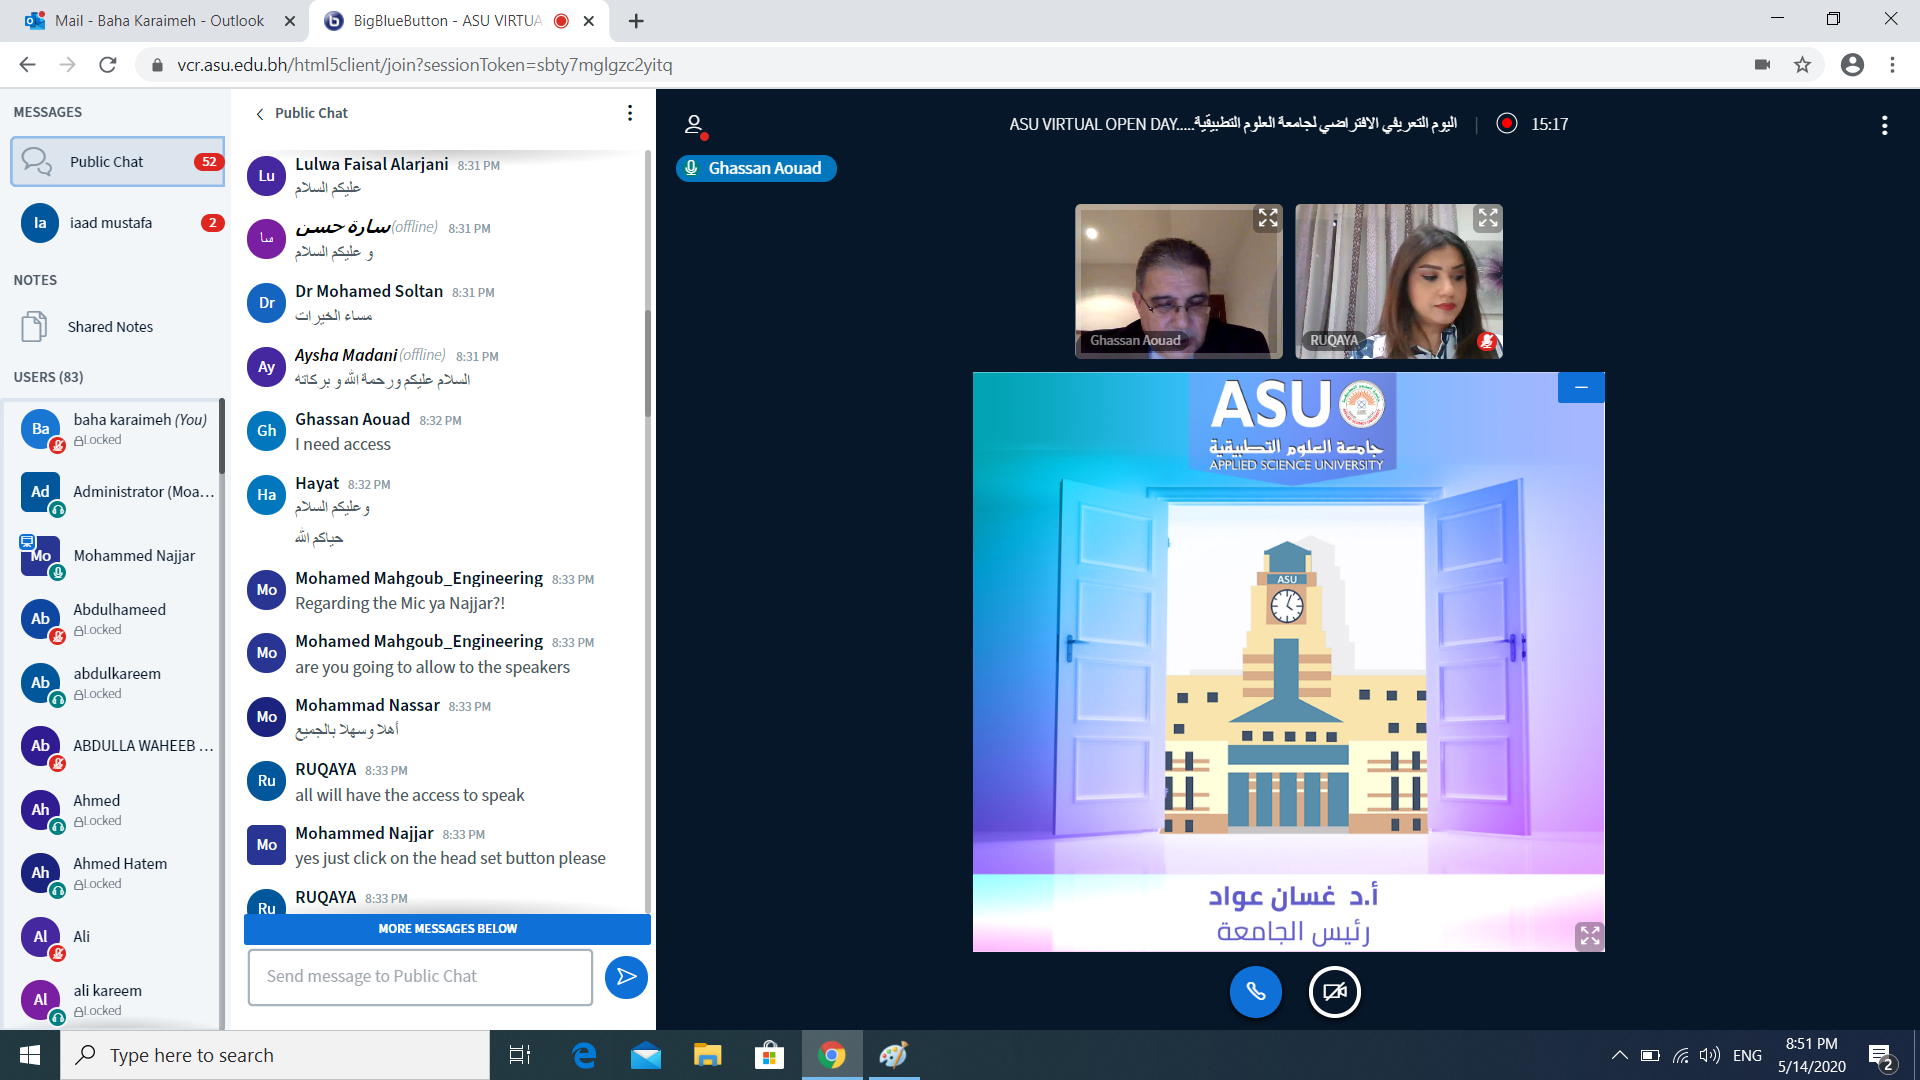Click the Ahmed user avatar
1920x1080 pixels.
40,810
